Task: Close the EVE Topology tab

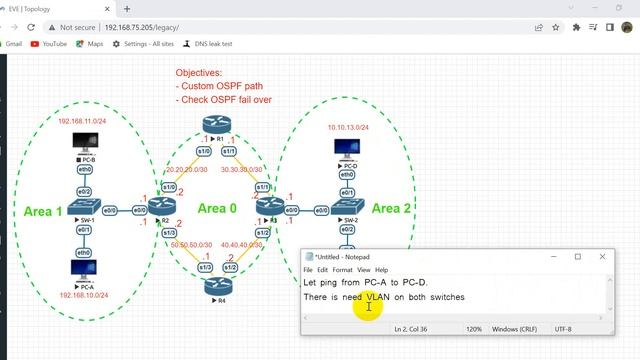Action: 107,9
